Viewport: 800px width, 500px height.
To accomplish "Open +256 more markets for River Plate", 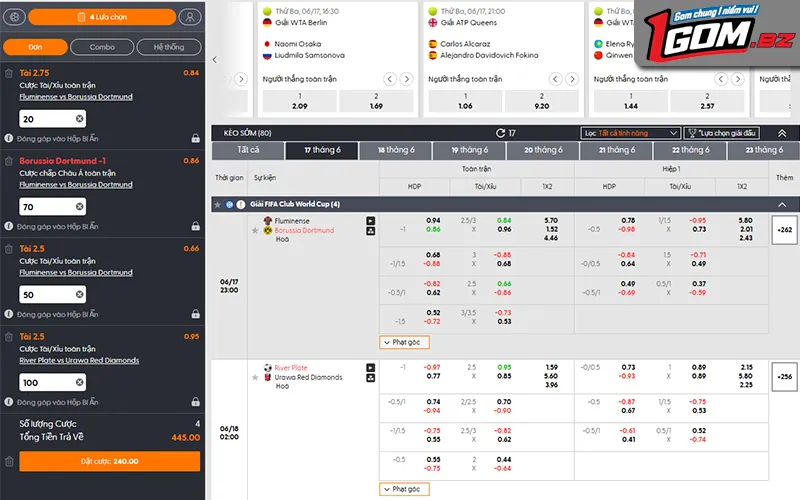I will click(784, 377).
